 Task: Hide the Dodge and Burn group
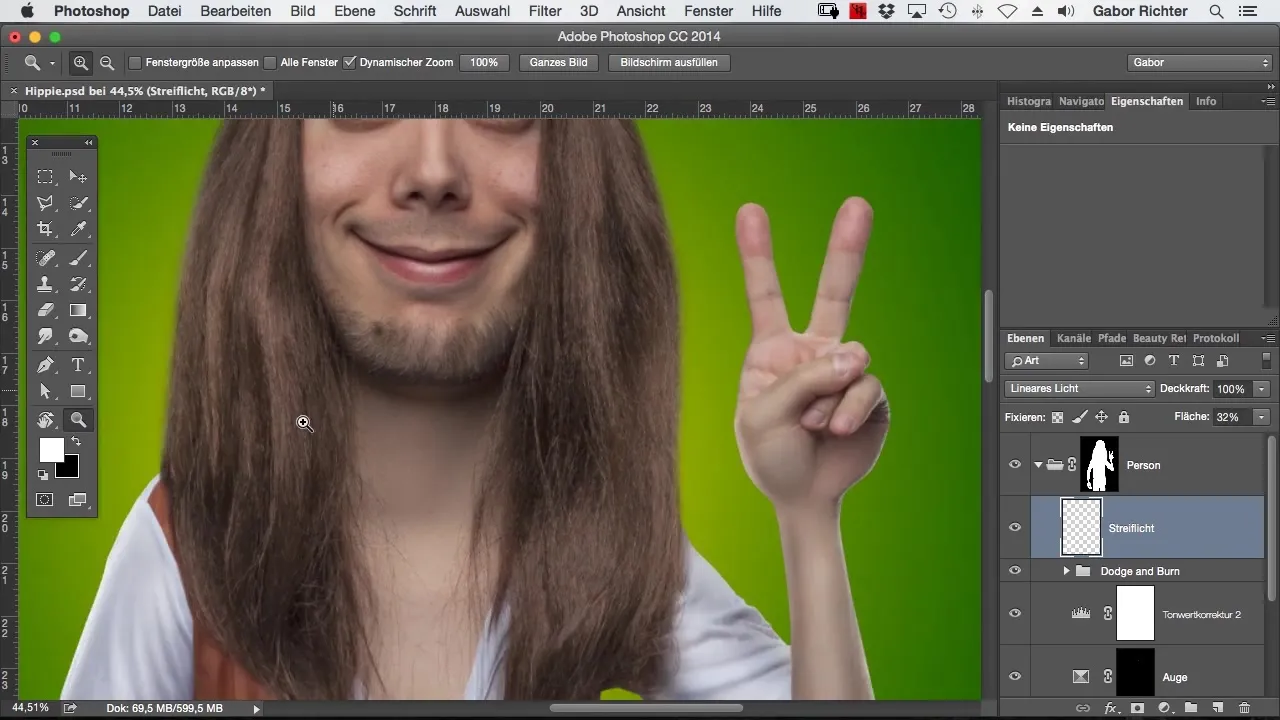[x=1015, y=571]
